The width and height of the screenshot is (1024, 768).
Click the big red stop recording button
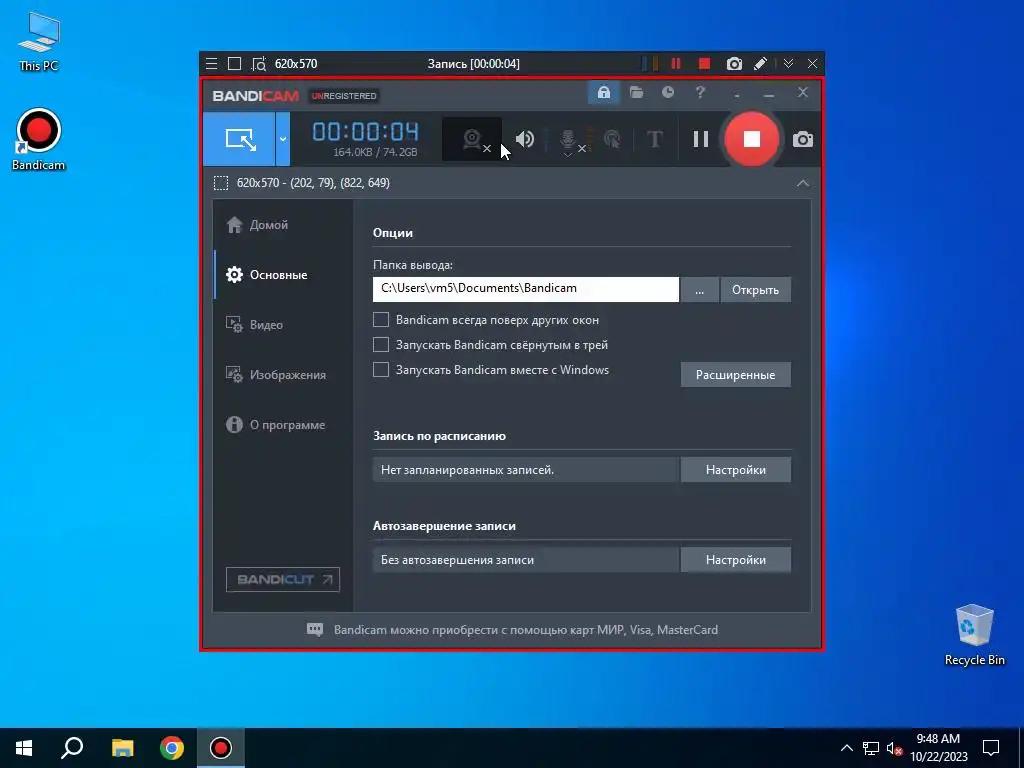click(x=752, y=139)
